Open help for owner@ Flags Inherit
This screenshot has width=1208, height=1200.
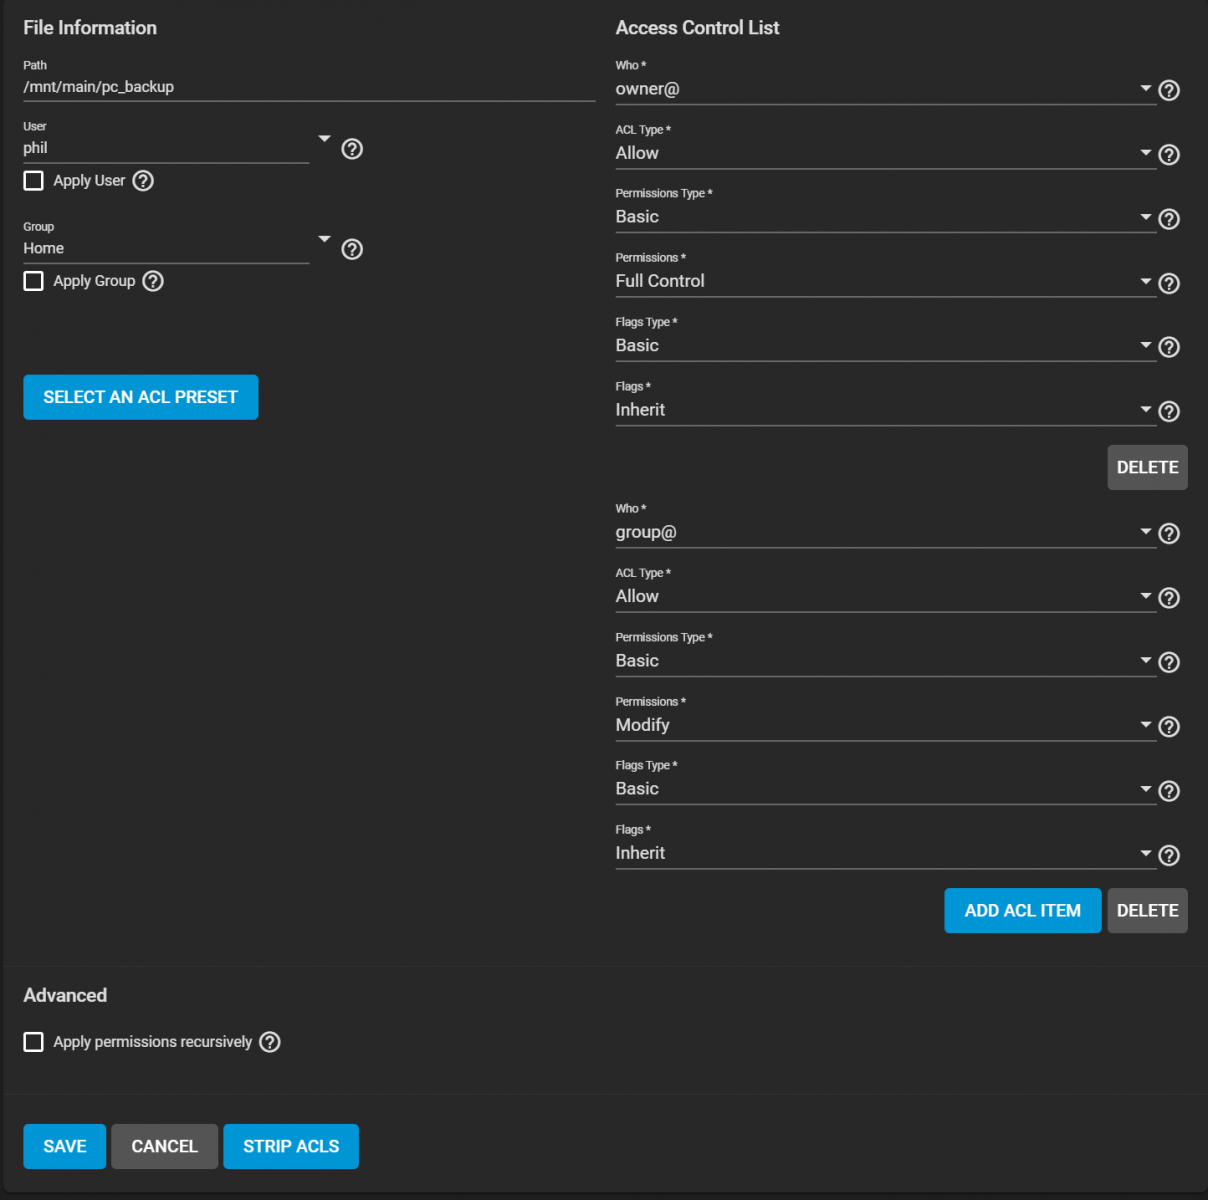tap(1169, 411)
